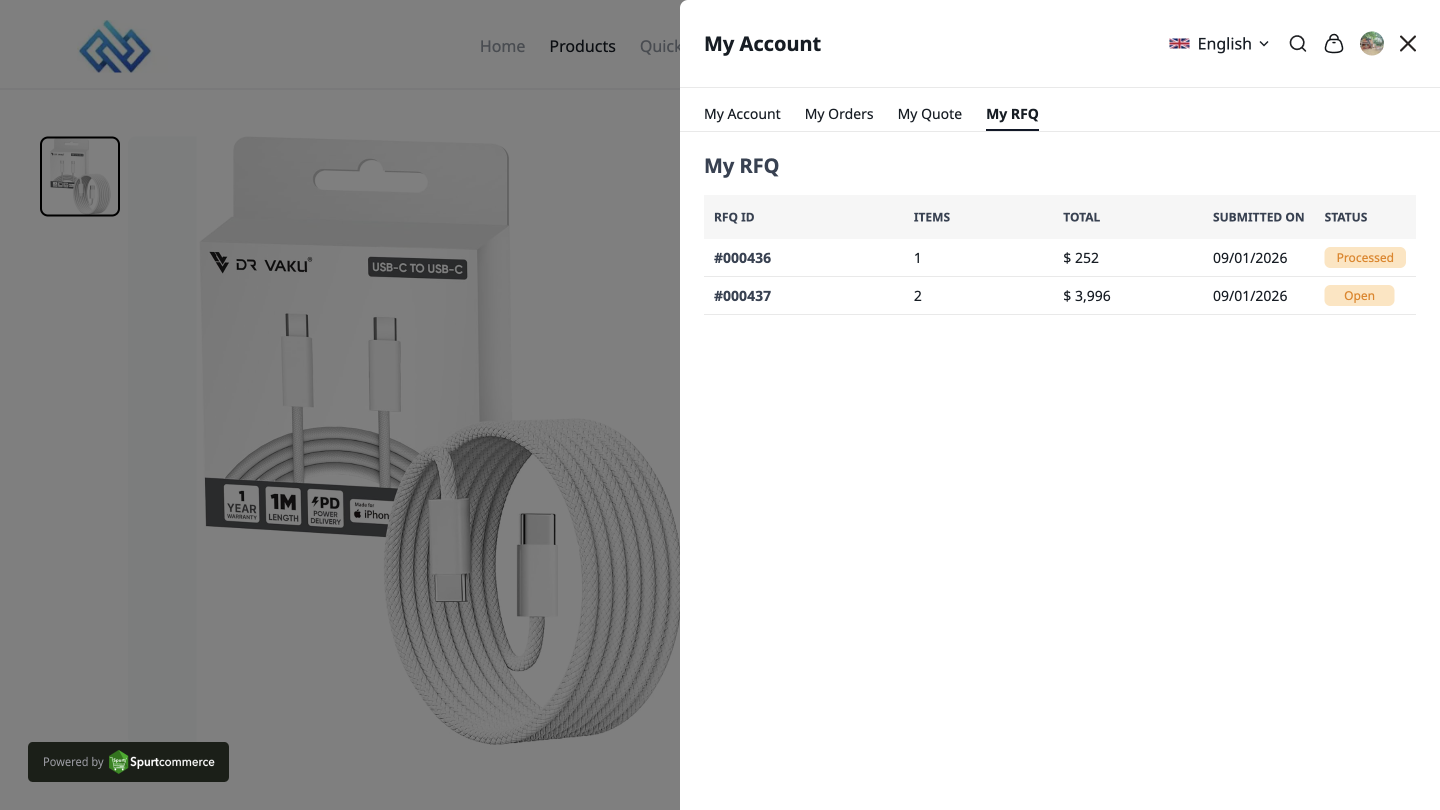1440x810 pixels.
Task: Click the Powered by Spurtcommerce badge
Action: tap(128, 762)
